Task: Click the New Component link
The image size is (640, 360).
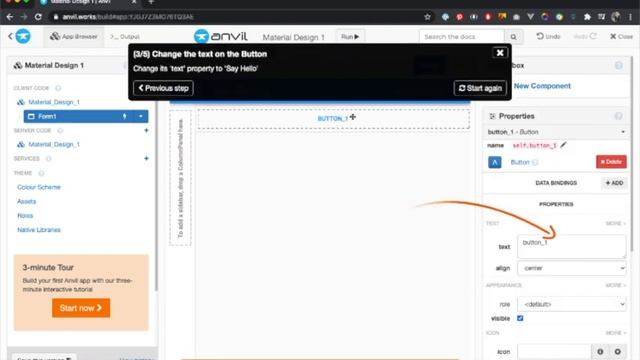Action: click(542, 86)
